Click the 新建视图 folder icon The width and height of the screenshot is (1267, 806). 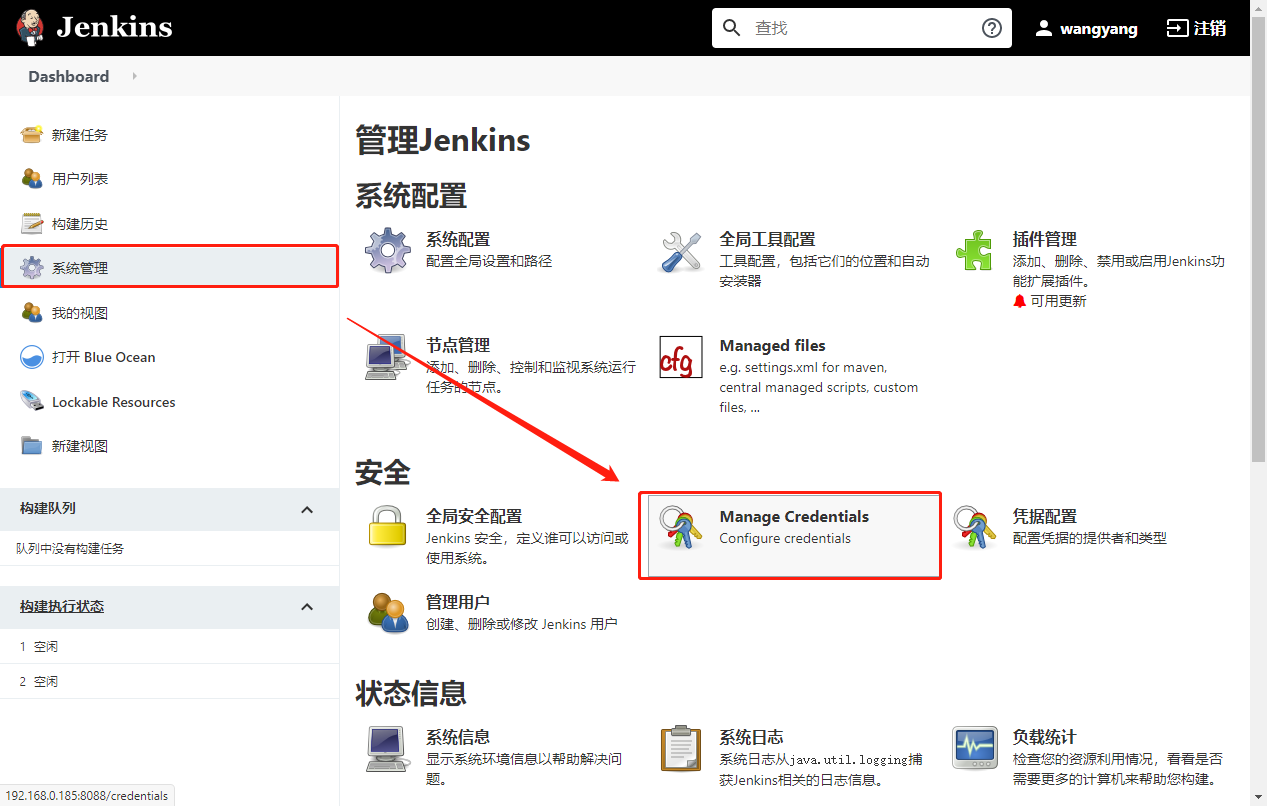point(32,446)
